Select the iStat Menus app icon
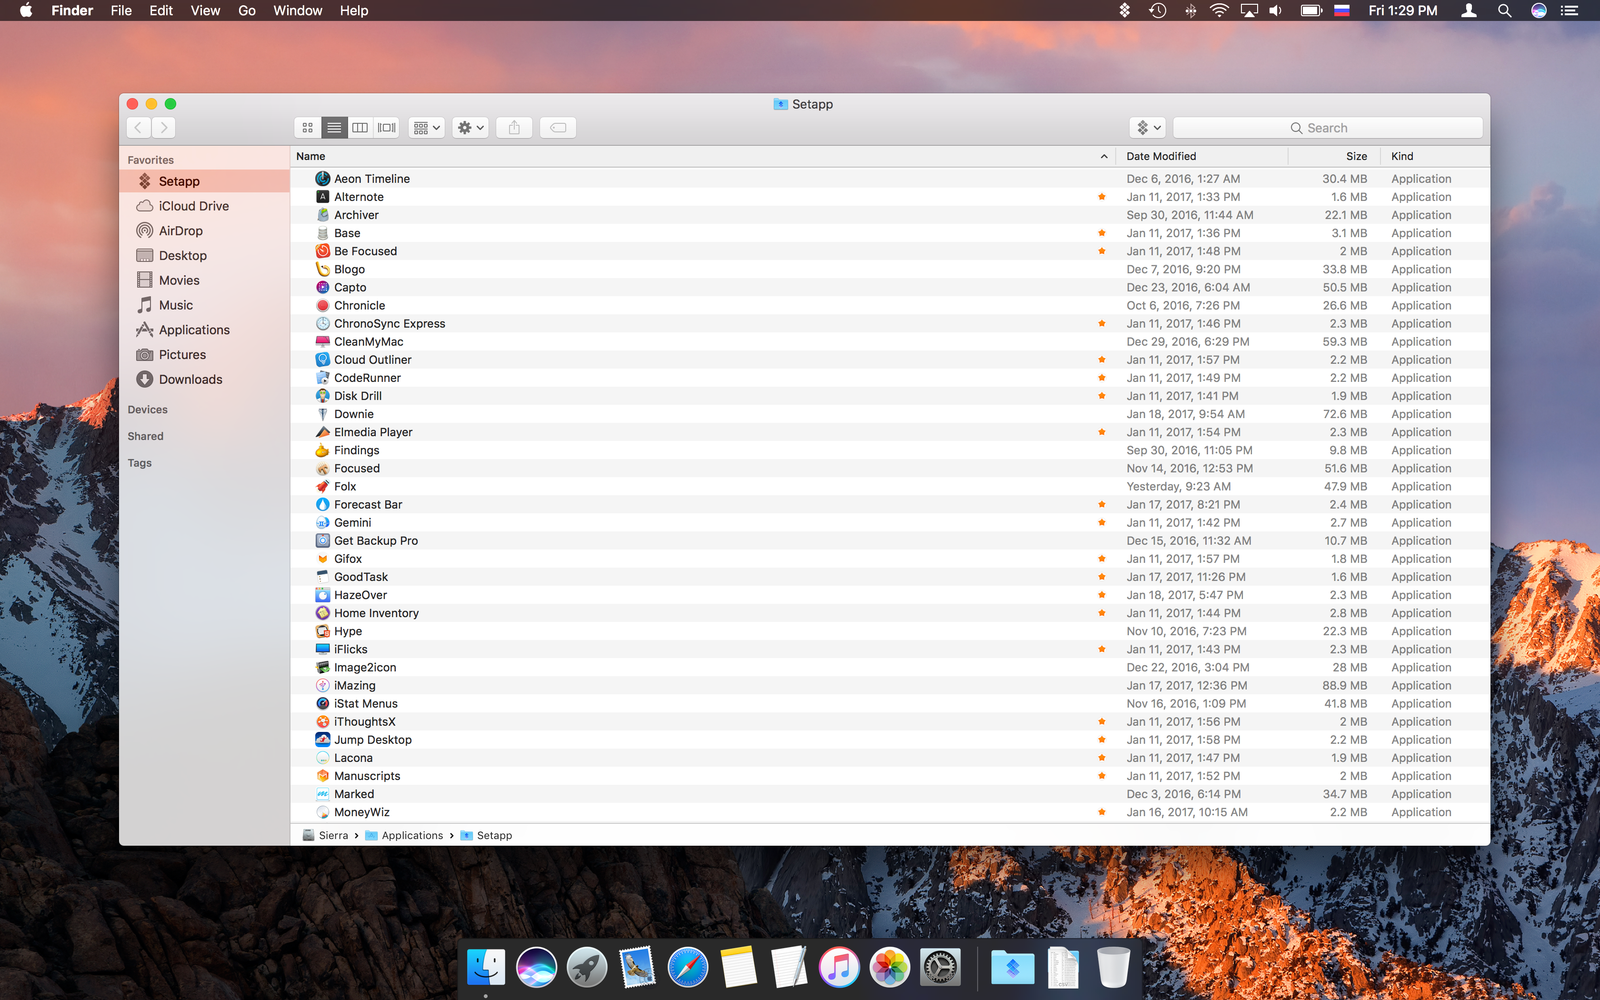 coord(323,704)
